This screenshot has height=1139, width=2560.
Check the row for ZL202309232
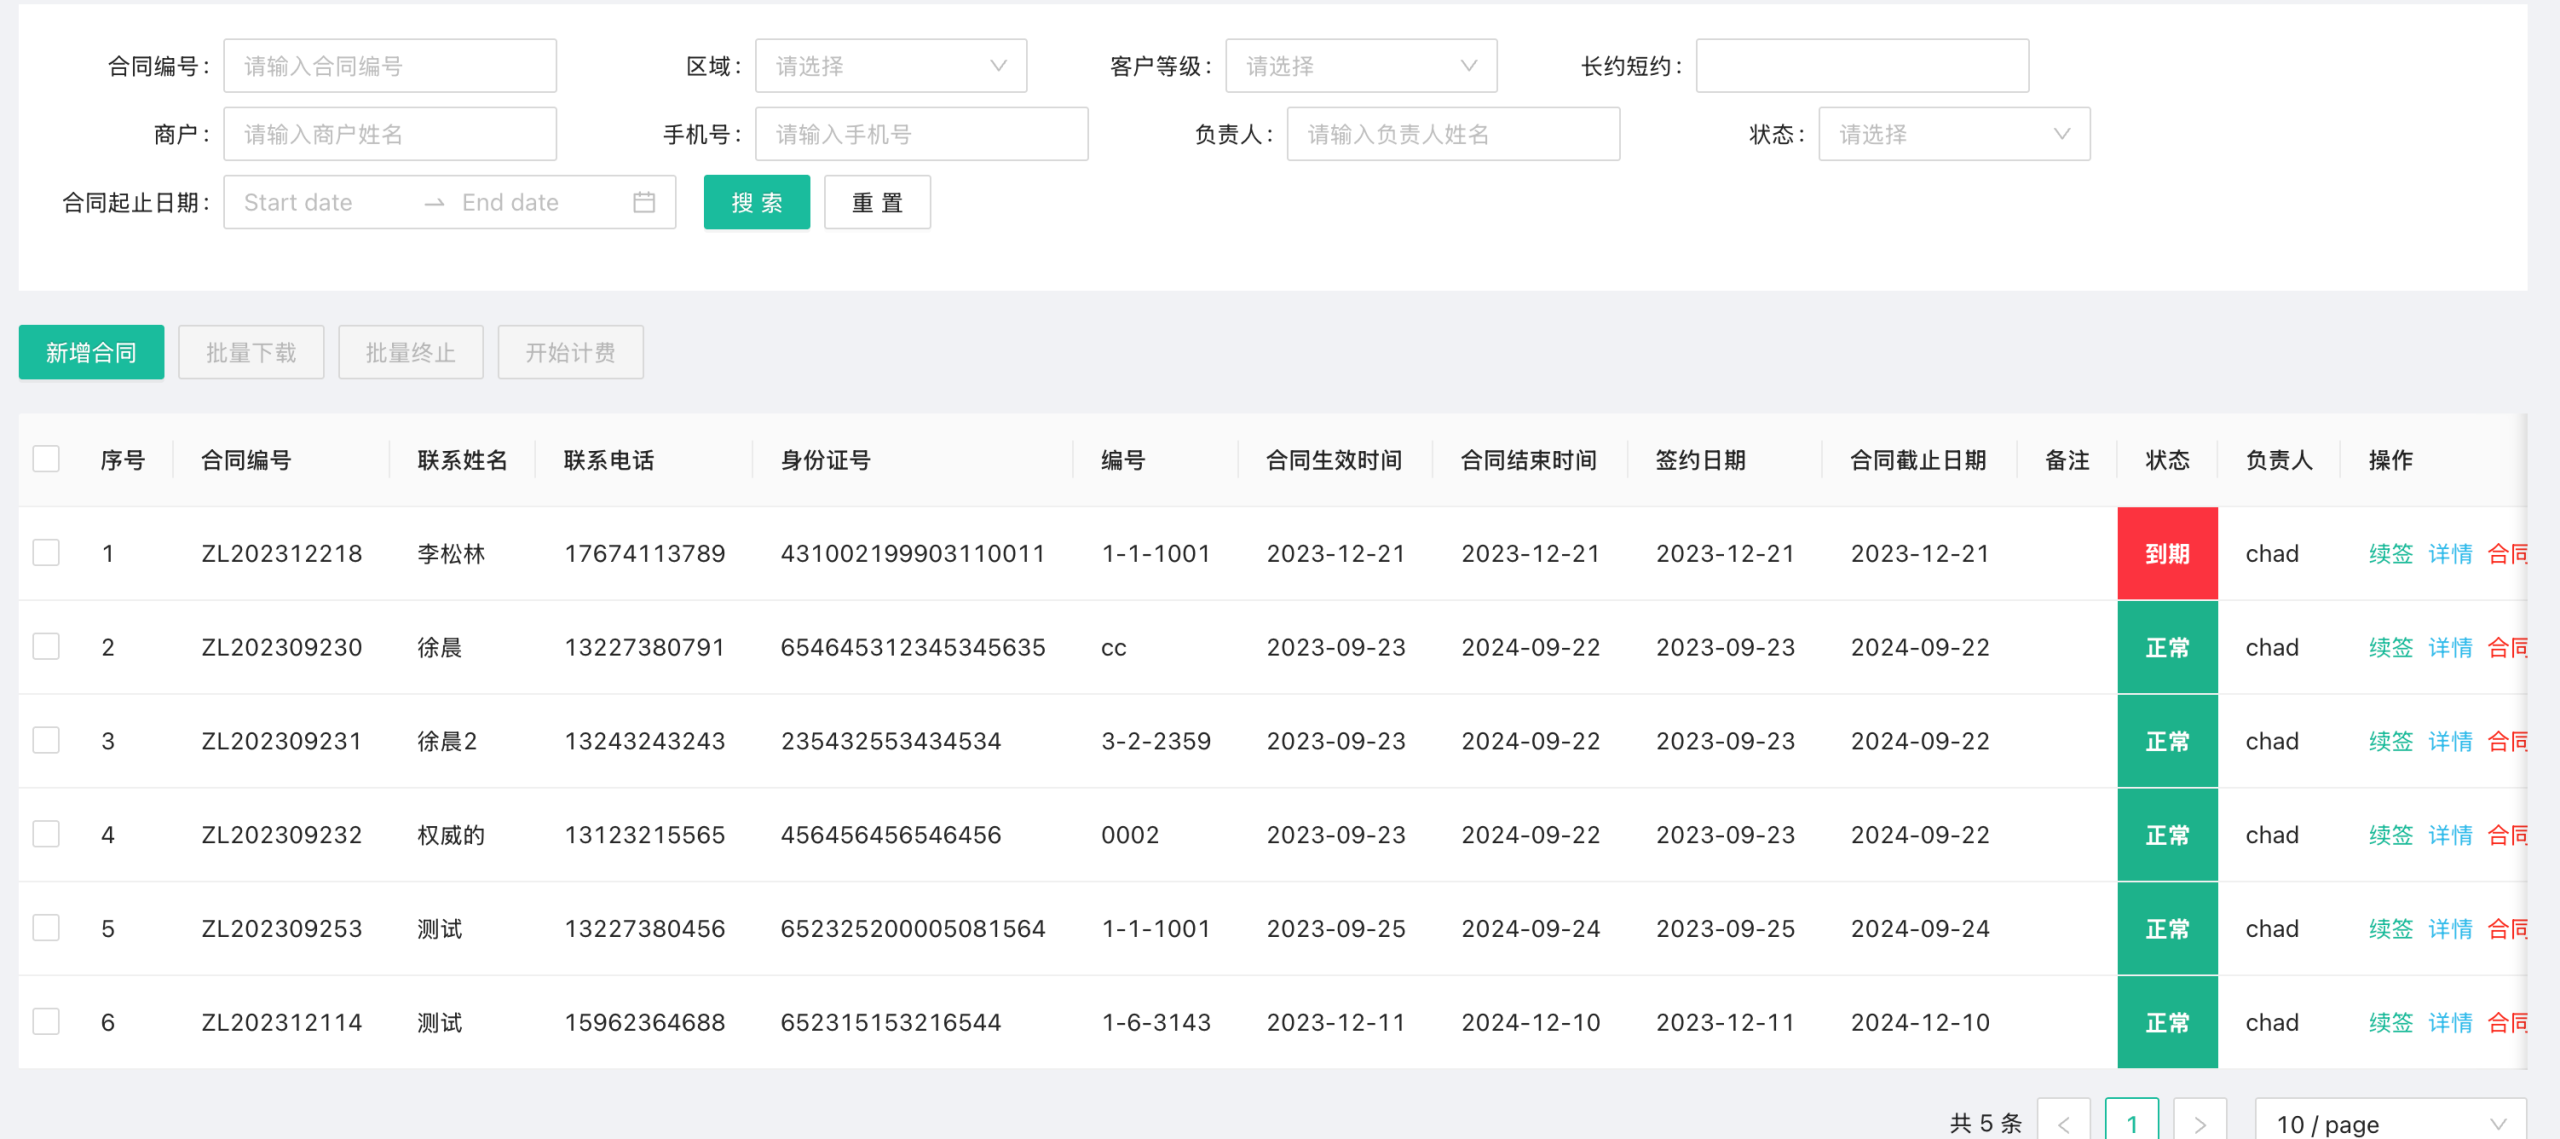46,834
